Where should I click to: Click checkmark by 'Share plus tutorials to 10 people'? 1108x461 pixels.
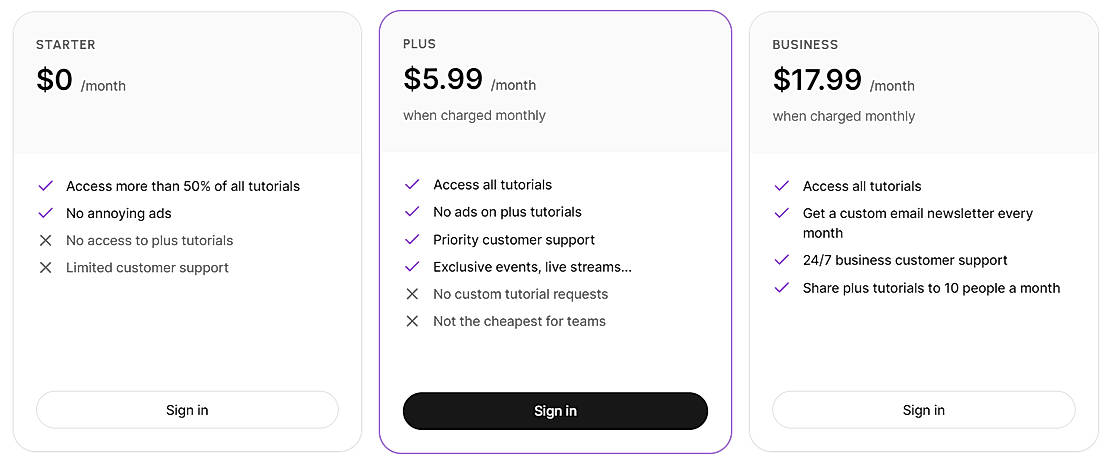(x=782, y=288)
